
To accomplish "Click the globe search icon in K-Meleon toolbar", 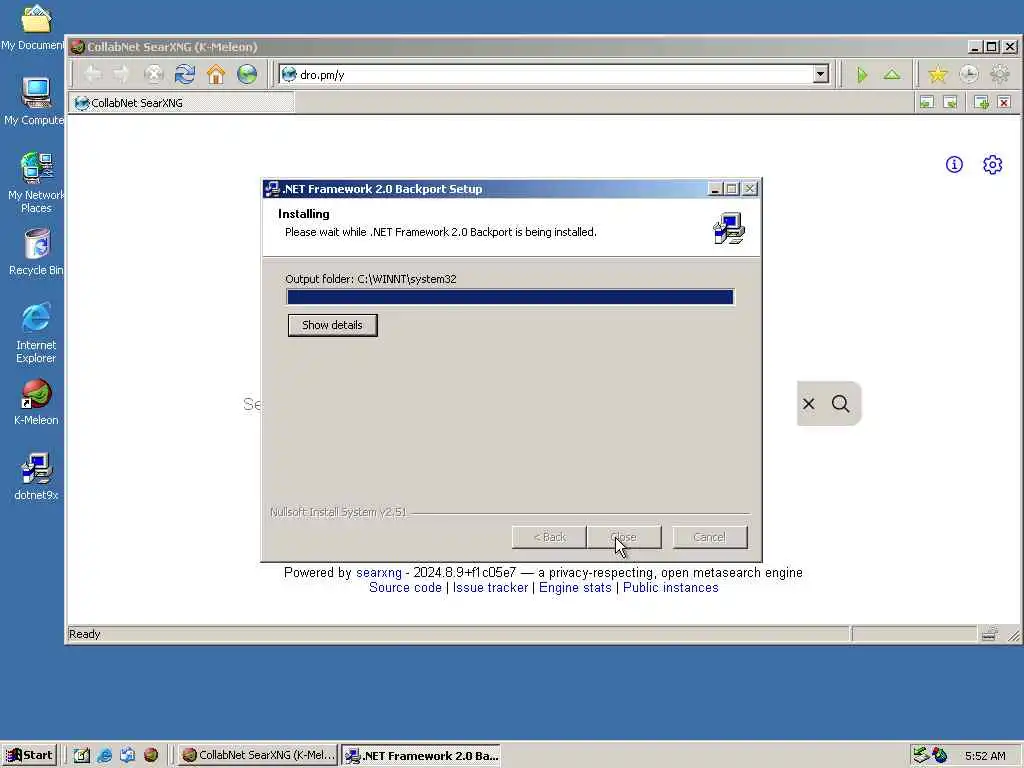I will 247,74.
